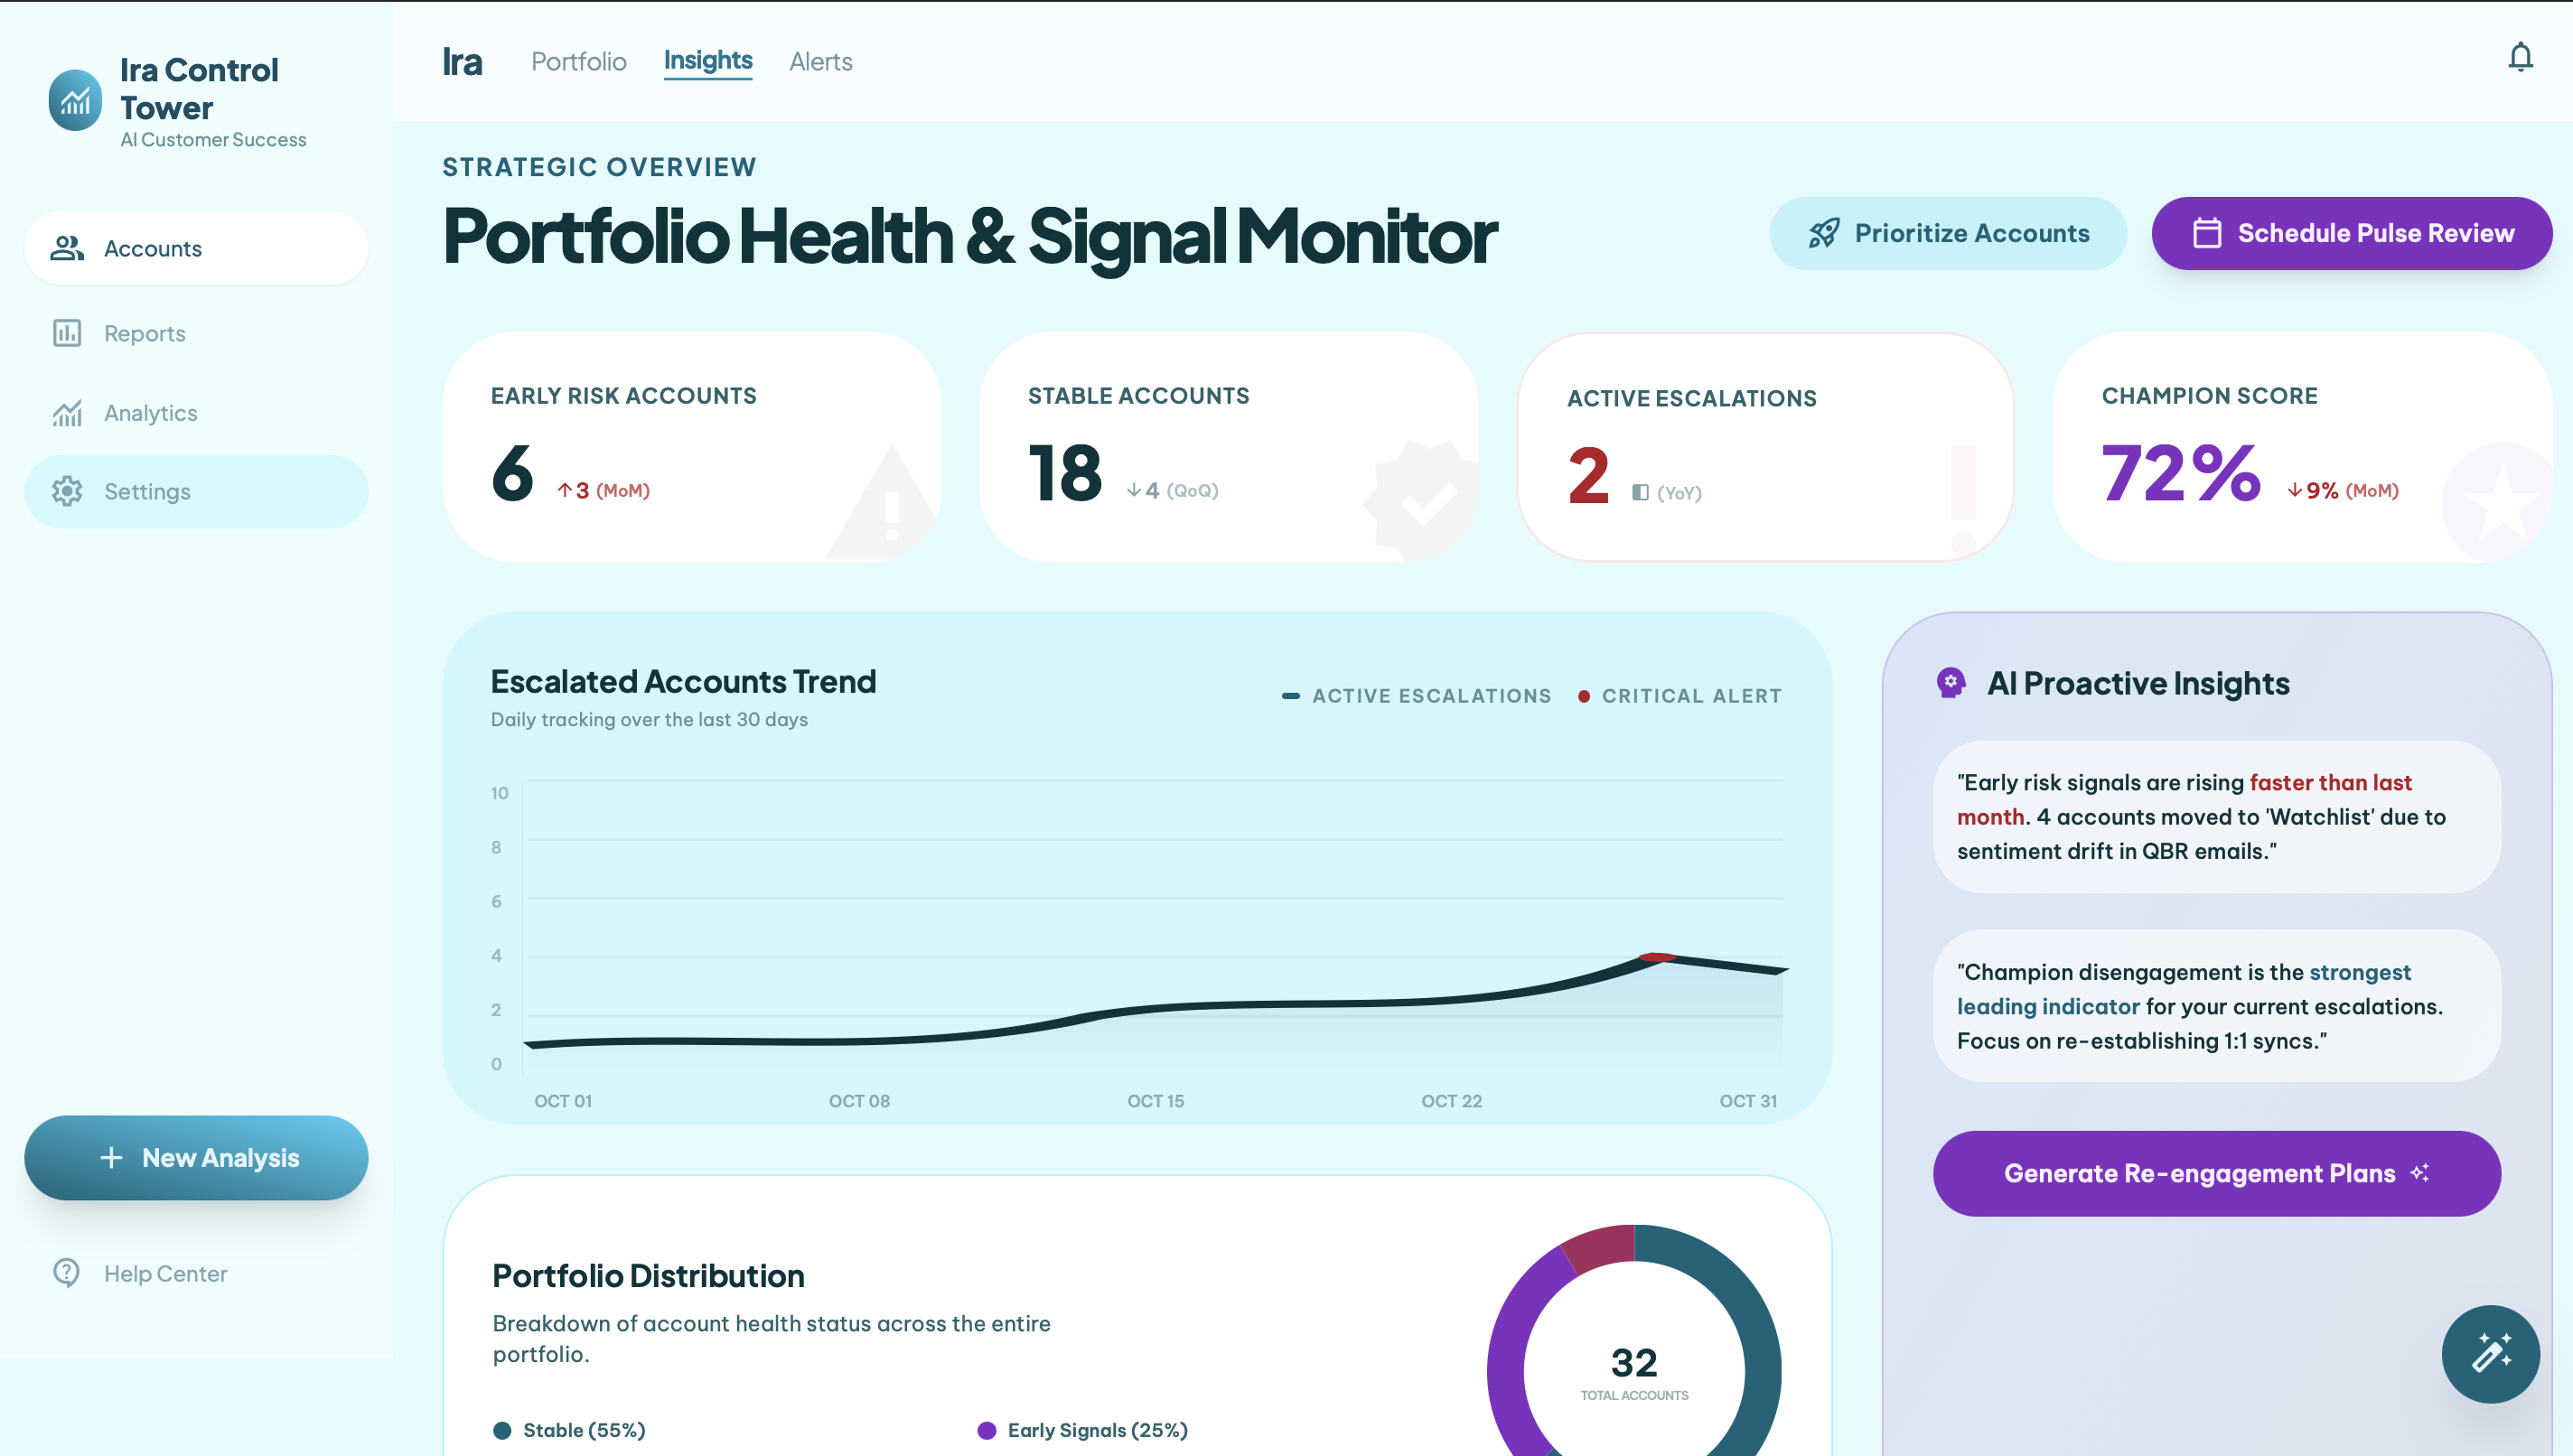Click the Active Escalations value 2

[1588, 476]
